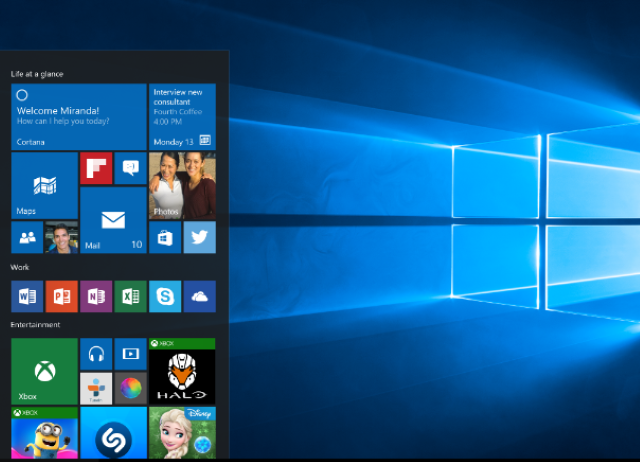Click the 'Entertainment' group heading
640x462 pixels.
35,324
